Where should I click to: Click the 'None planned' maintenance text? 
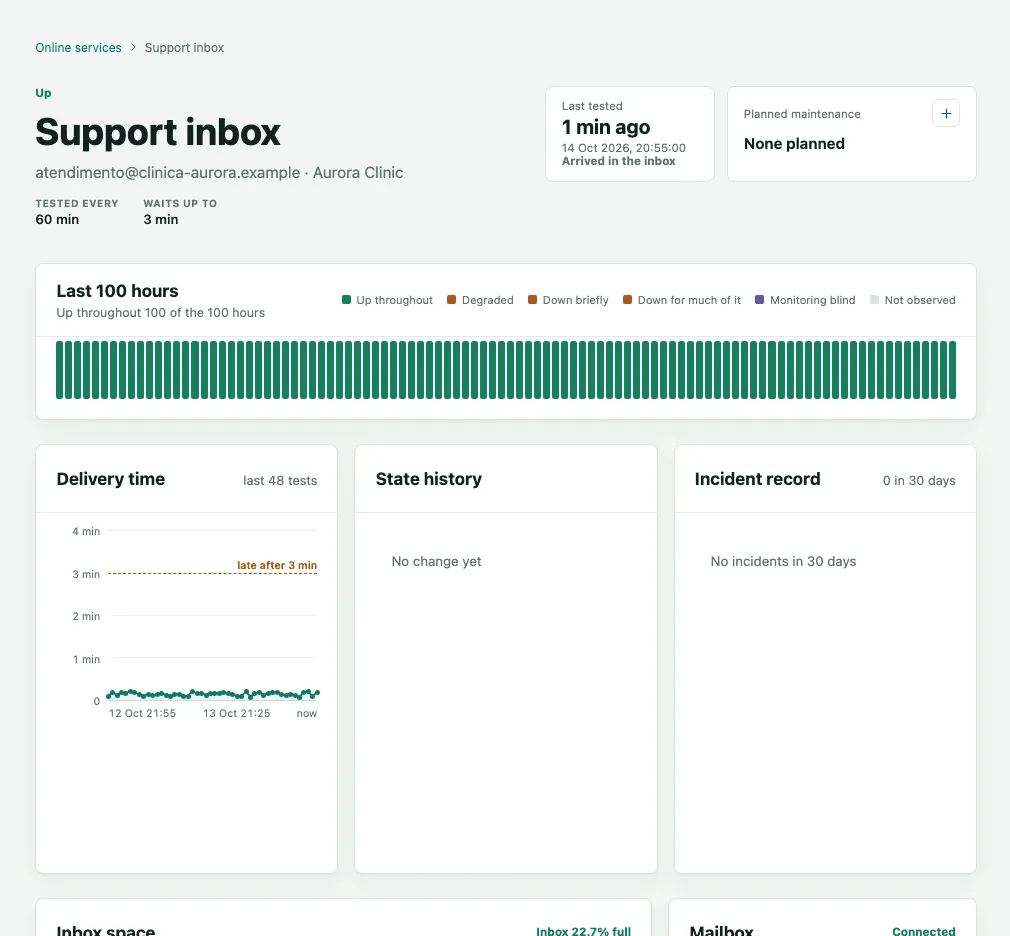pyautogui.click(x=794, y=144)
